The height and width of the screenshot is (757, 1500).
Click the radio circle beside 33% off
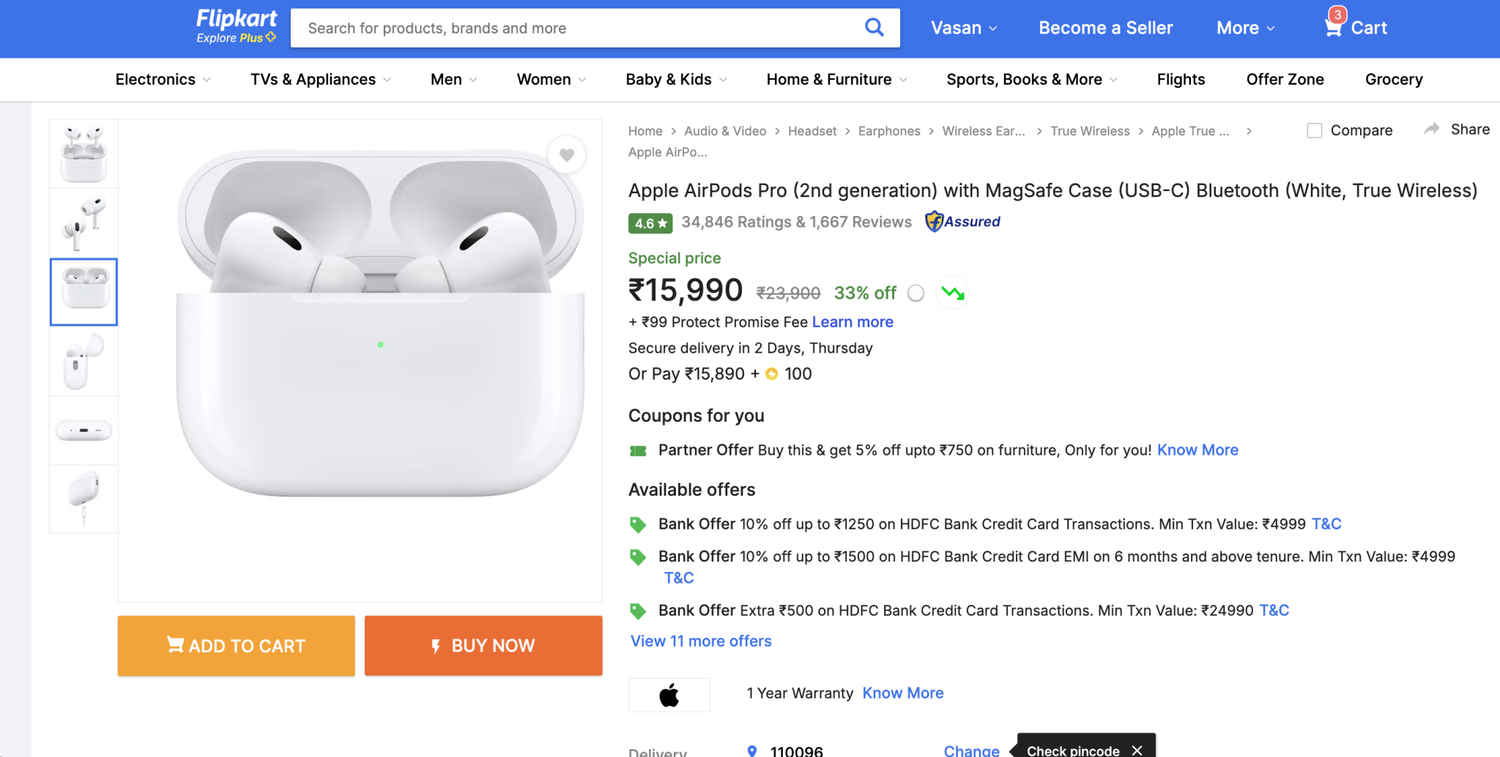click(916, 293)
